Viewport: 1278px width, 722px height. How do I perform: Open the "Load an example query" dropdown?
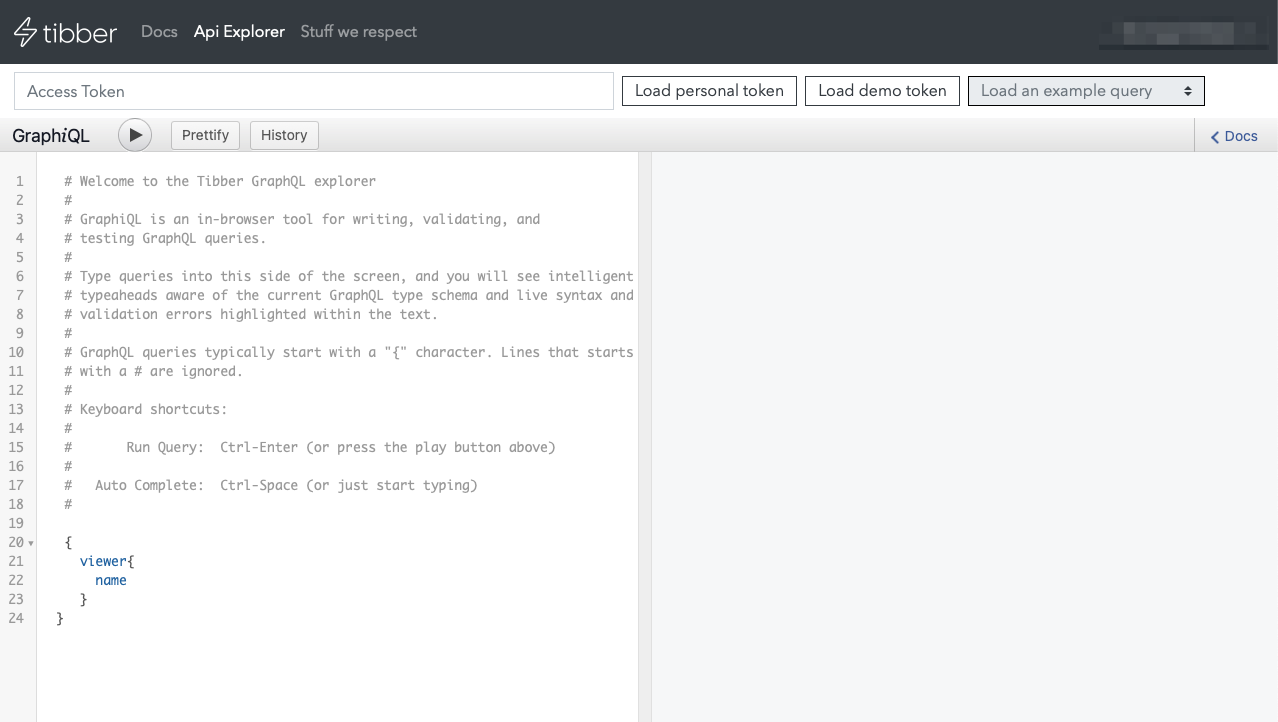pyautogui.click(x=1085, y=91)
